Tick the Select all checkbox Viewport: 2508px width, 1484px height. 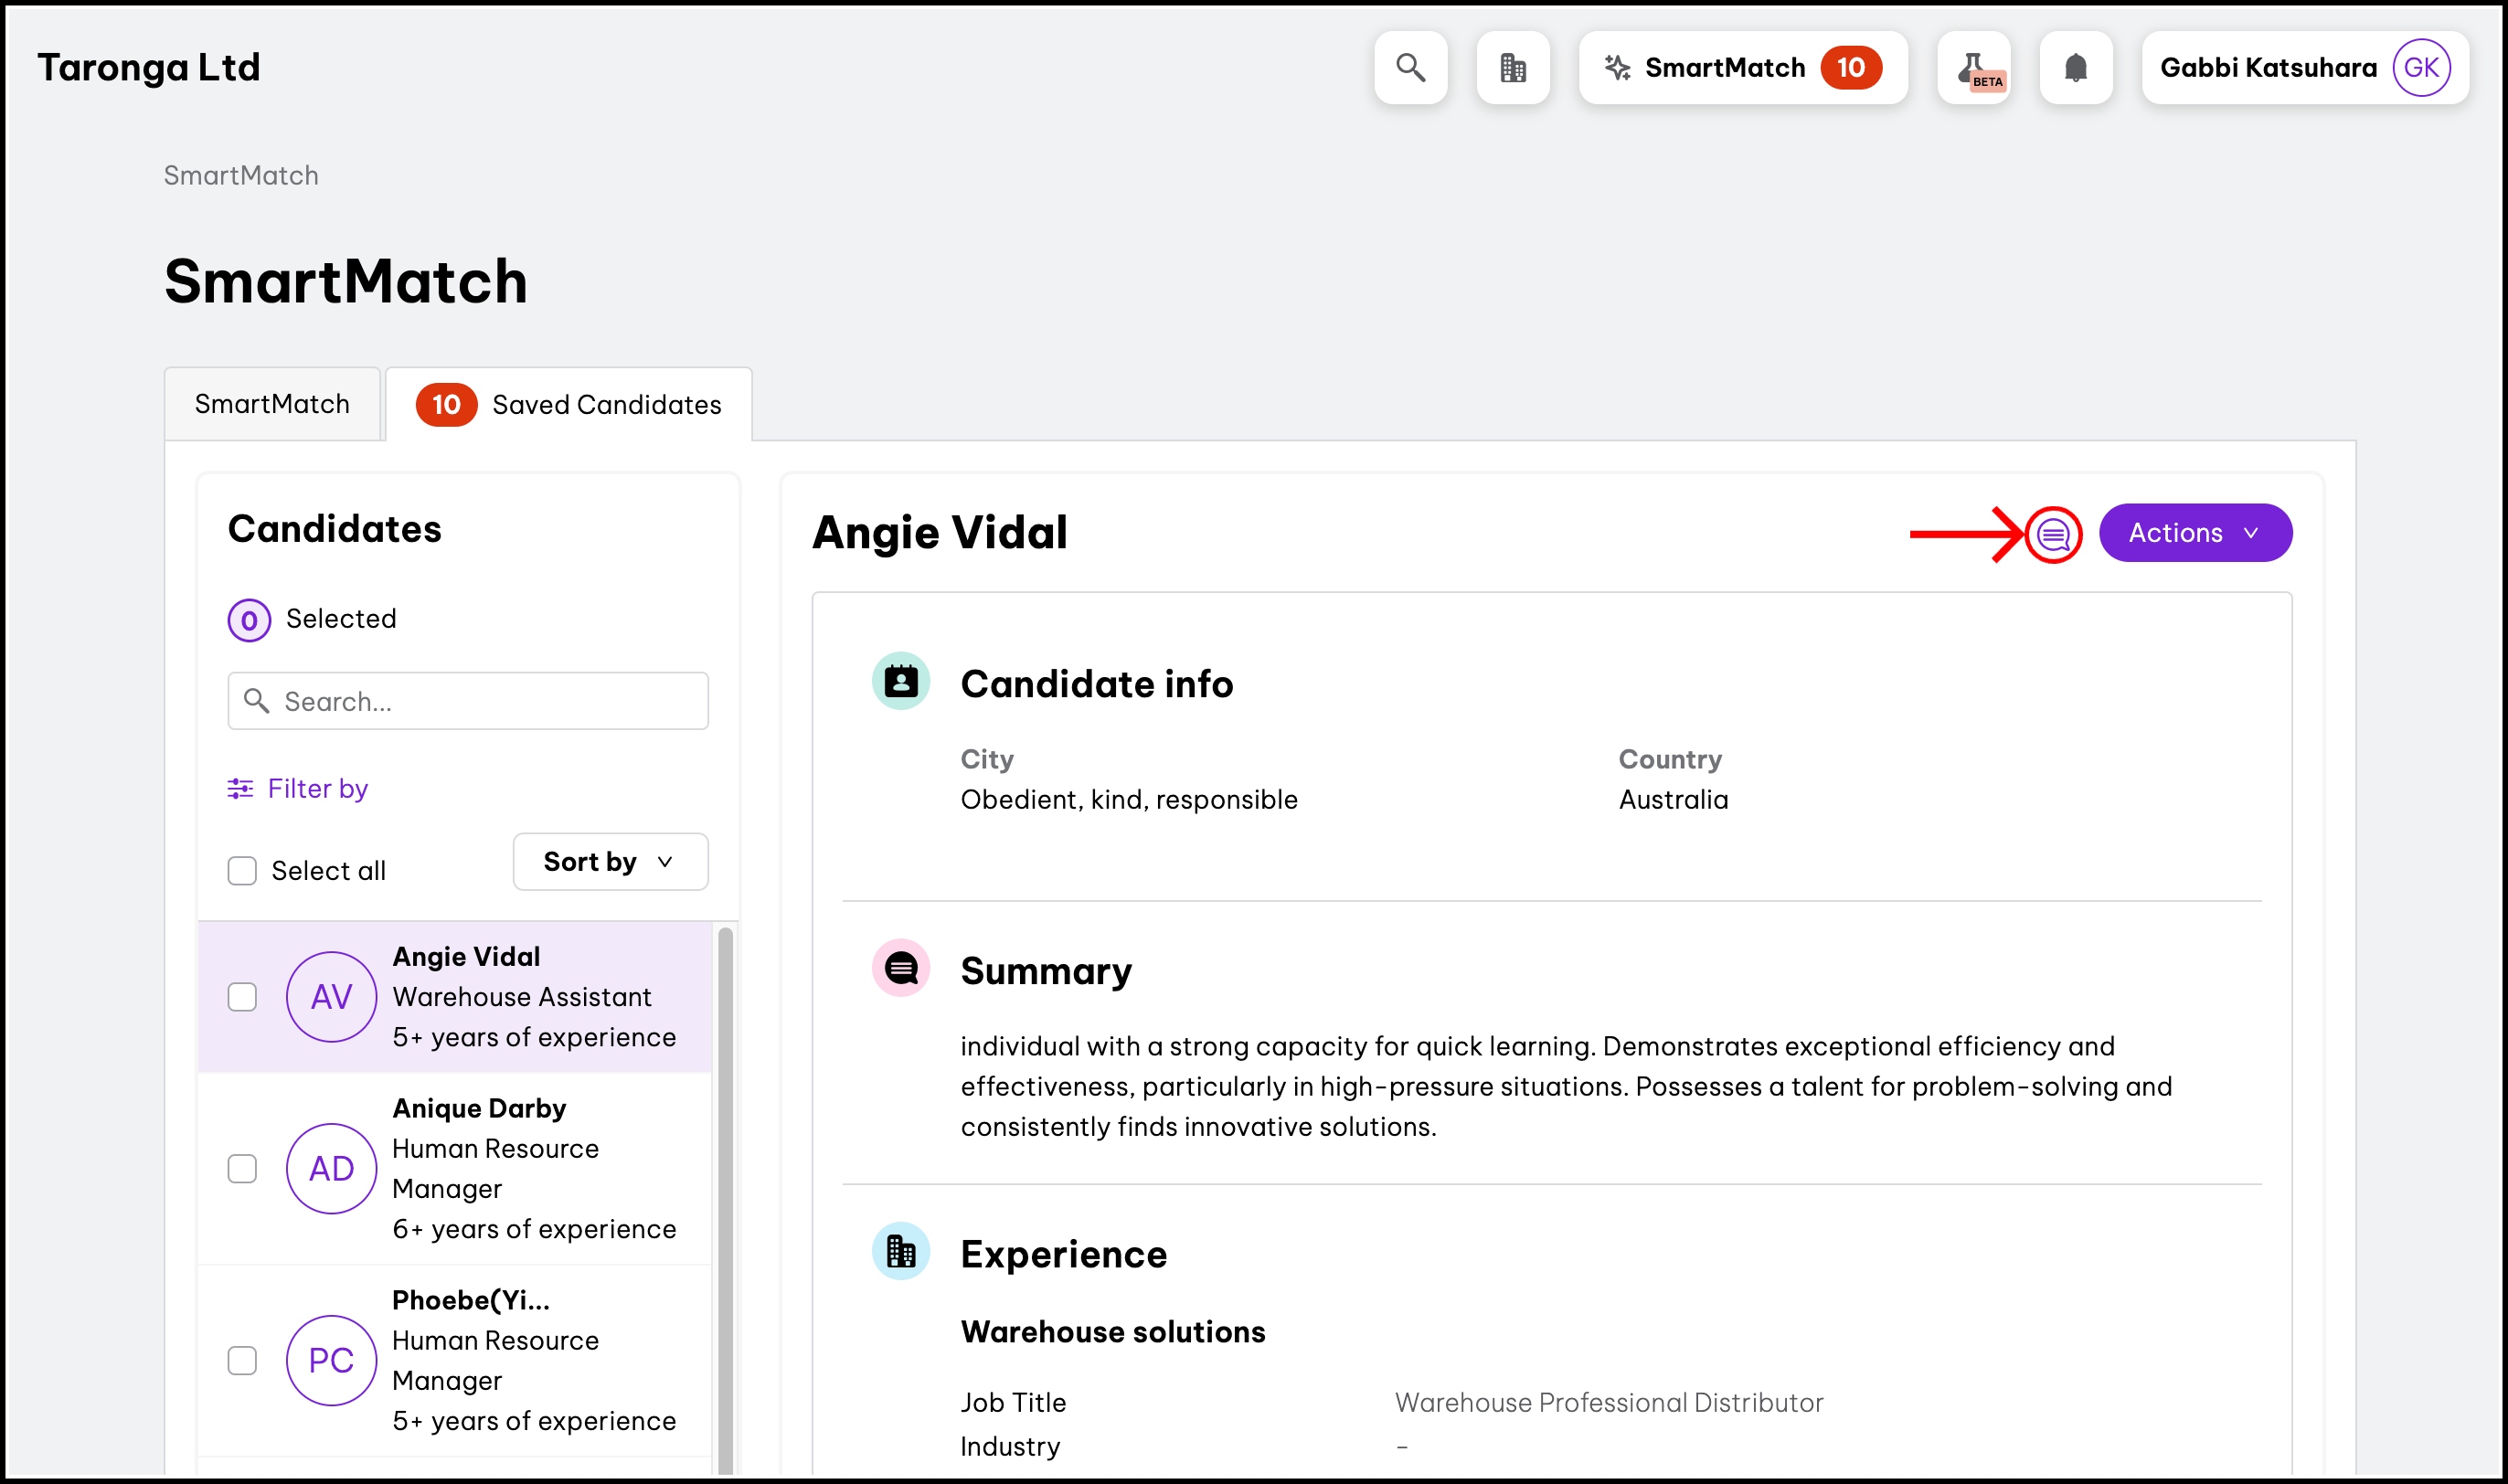242,871
